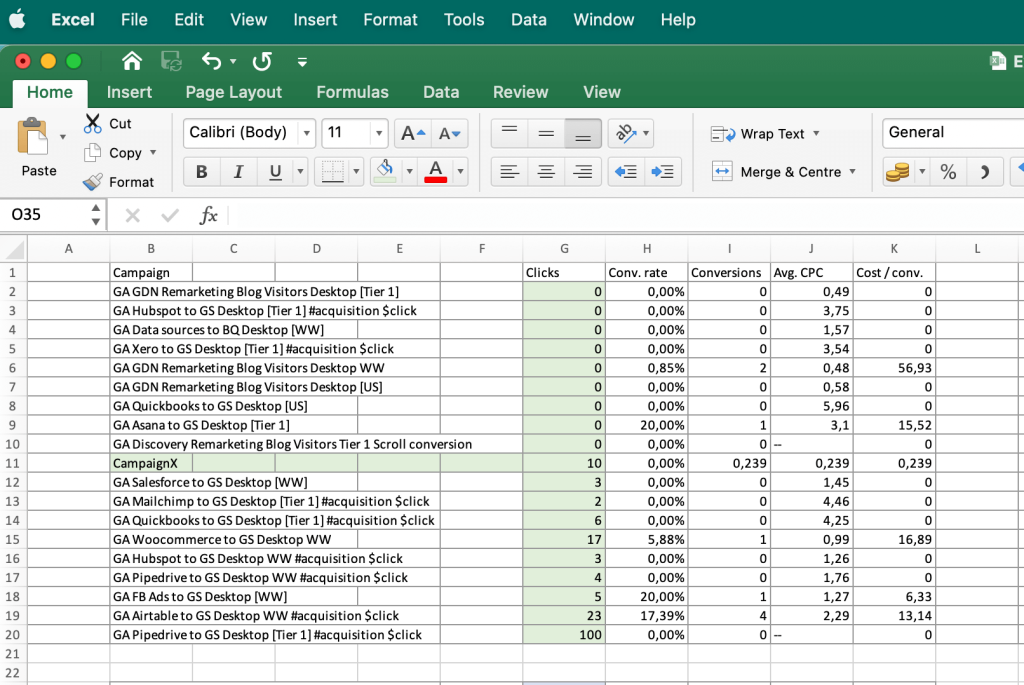Expand the font color dropdown arrow
This screenshot has height=685, width=1024.
tap(460, 171)
